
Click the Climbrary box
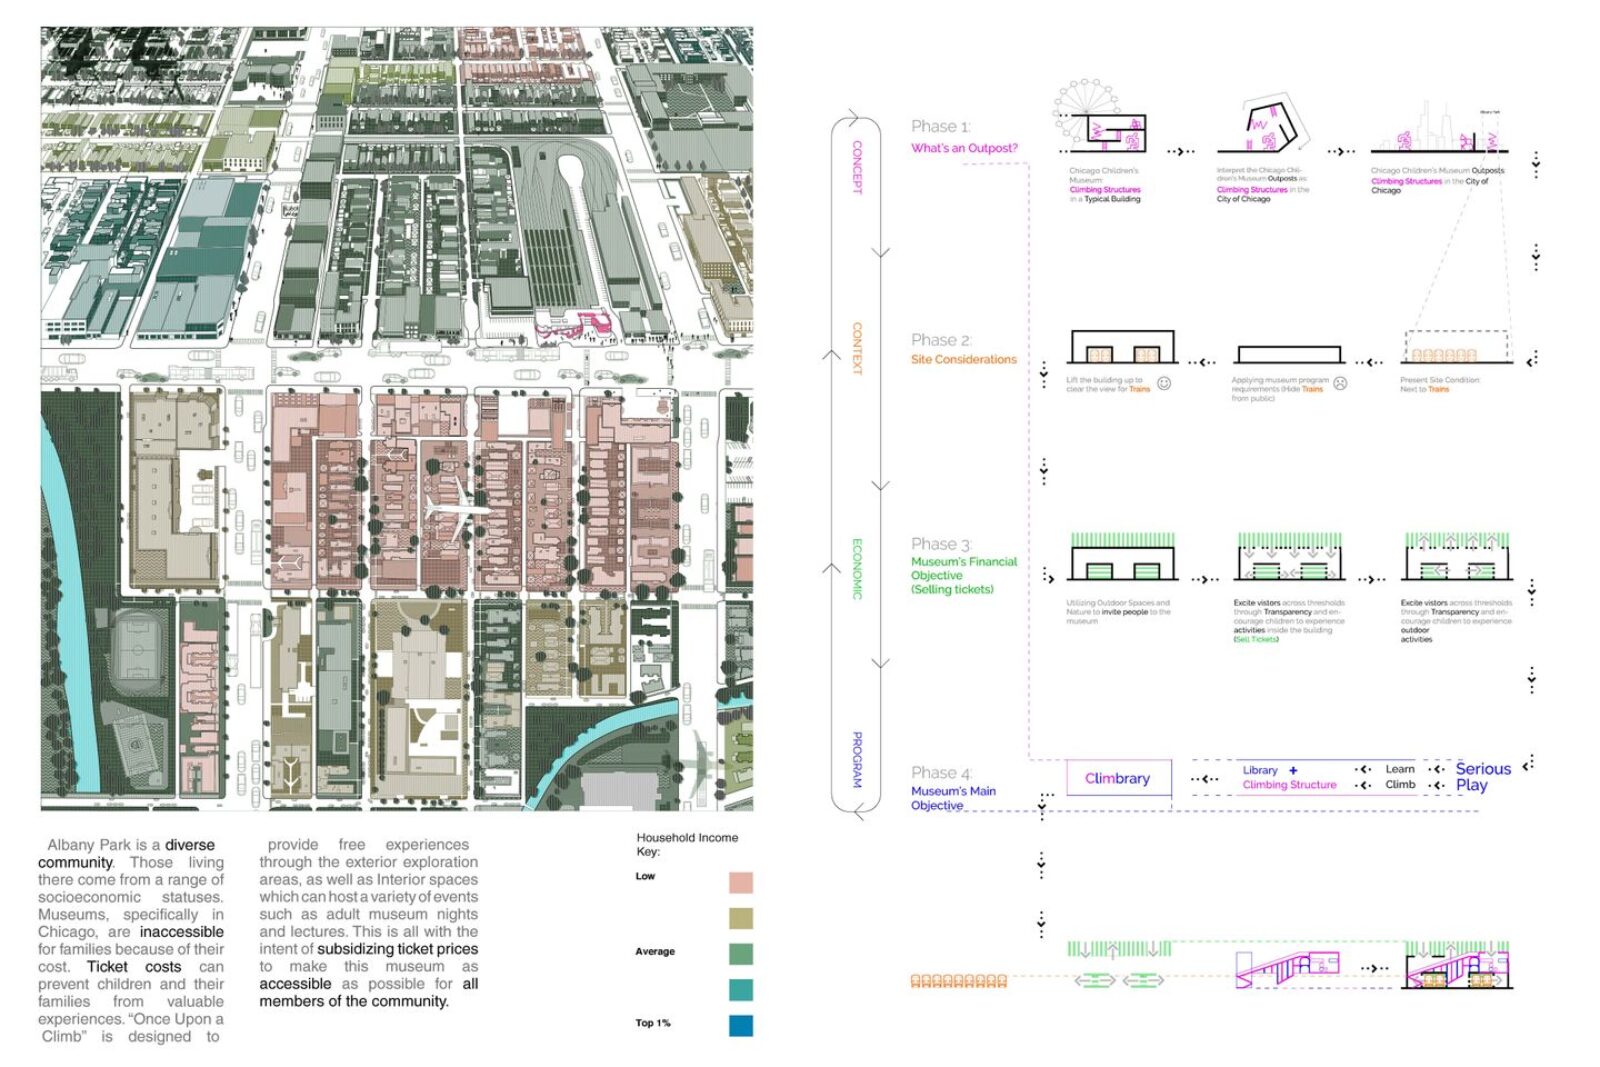(1118, 778)
